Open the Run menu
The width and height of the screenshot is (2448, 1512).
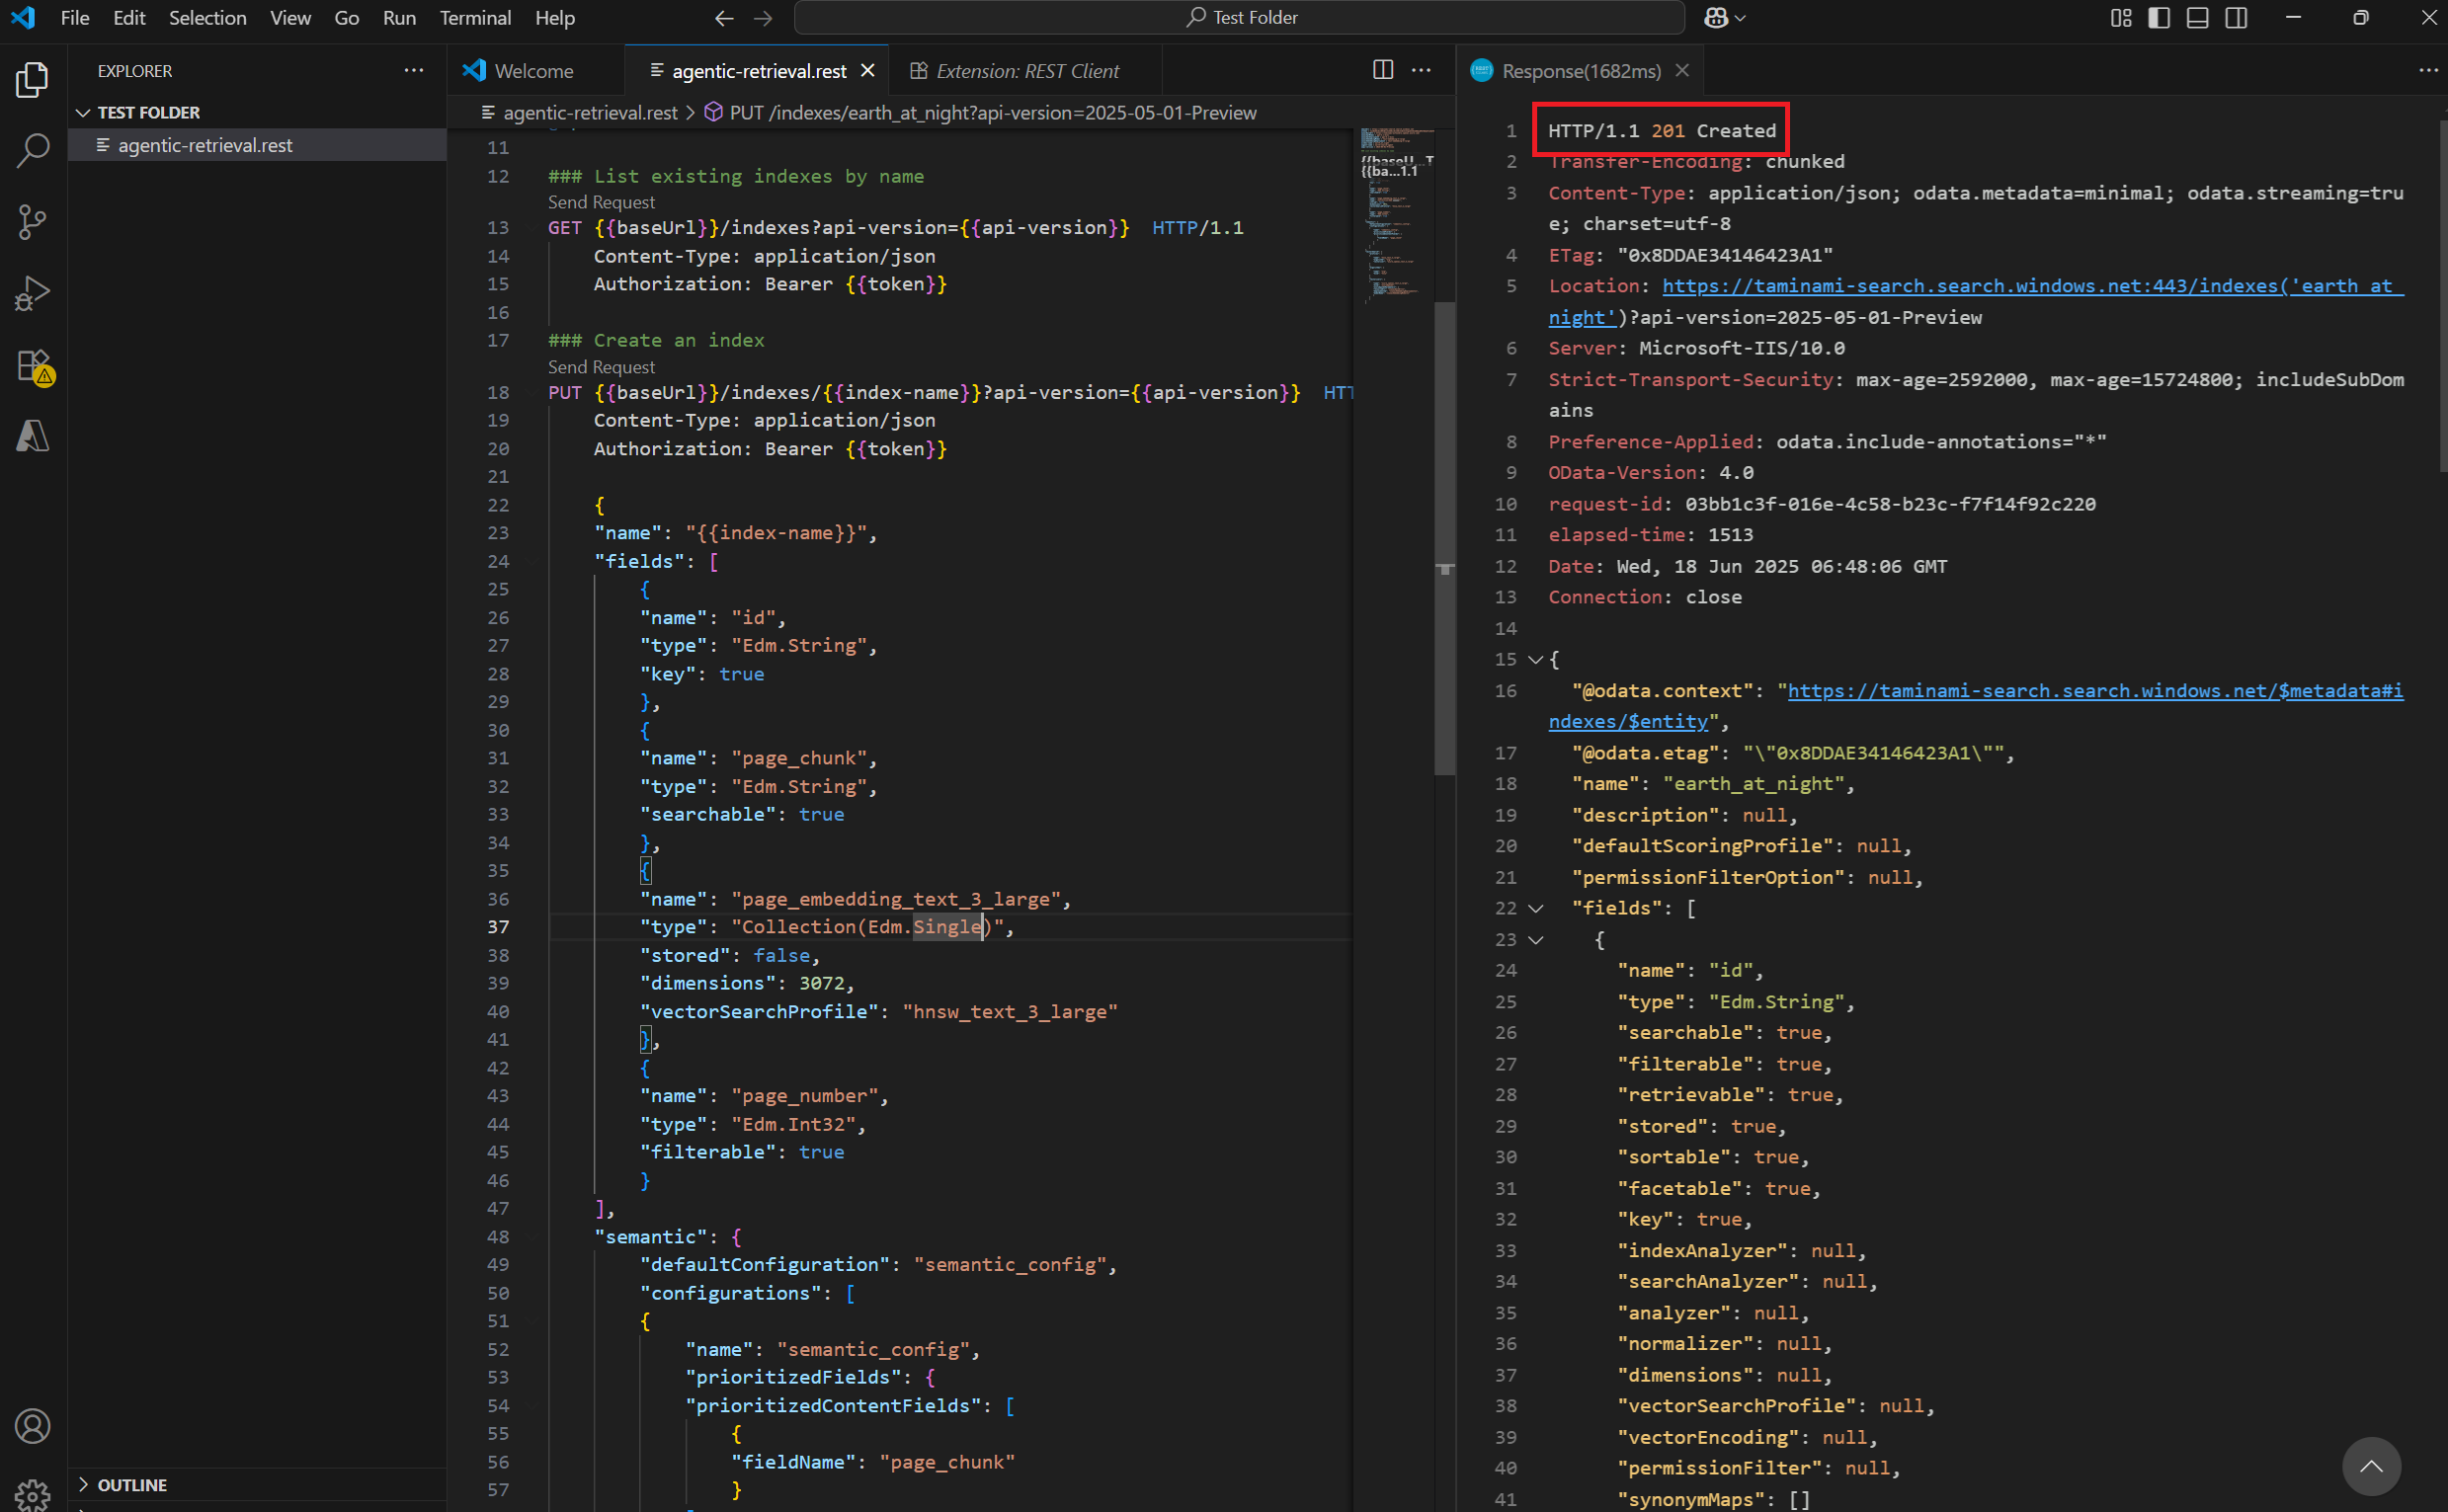(399, 18)
